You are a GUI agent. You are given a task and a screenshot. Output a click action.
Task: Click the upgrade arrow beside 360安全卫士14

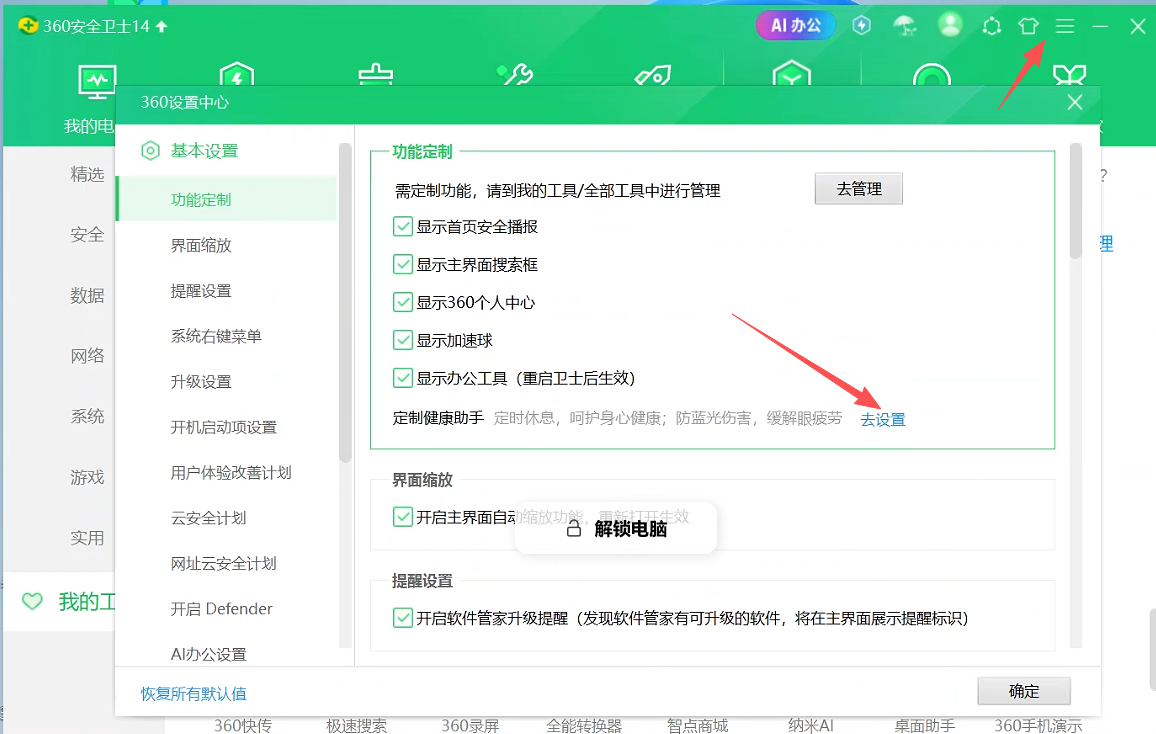(x=162, y=27)
